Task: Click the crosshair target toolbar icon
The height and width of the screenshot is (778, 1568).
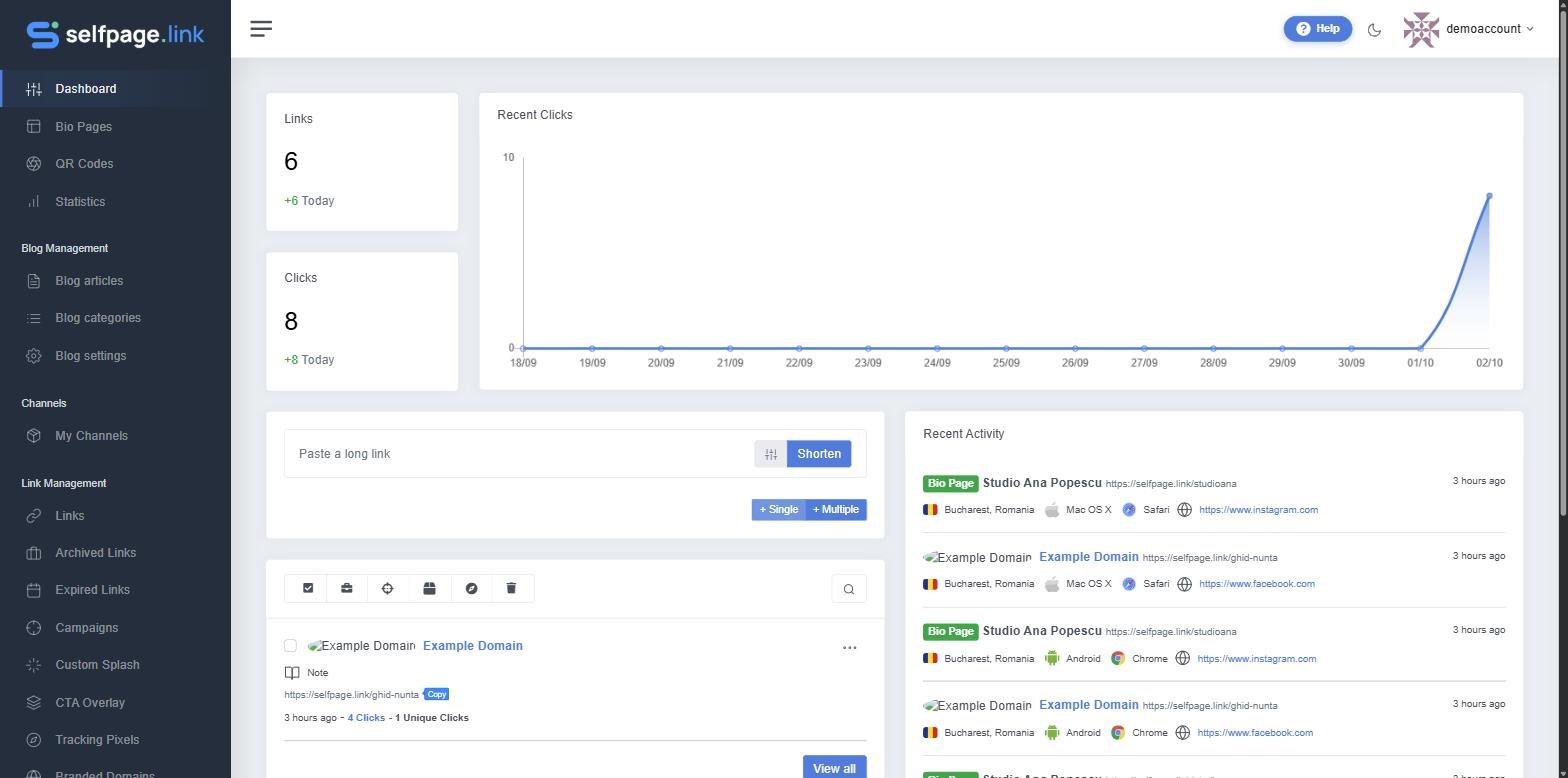Action: tap(388, 589)
